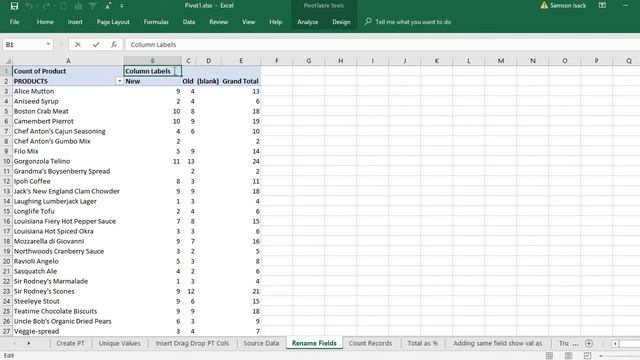640x360 pixels.
Task: Click the Name Box showing B1
Action: [x=24, y=44]
